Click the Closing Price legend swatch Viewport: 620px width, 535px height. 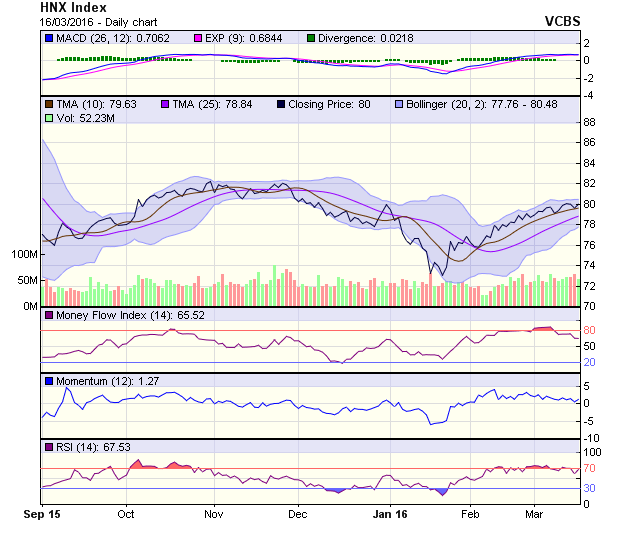click(283, 103)
